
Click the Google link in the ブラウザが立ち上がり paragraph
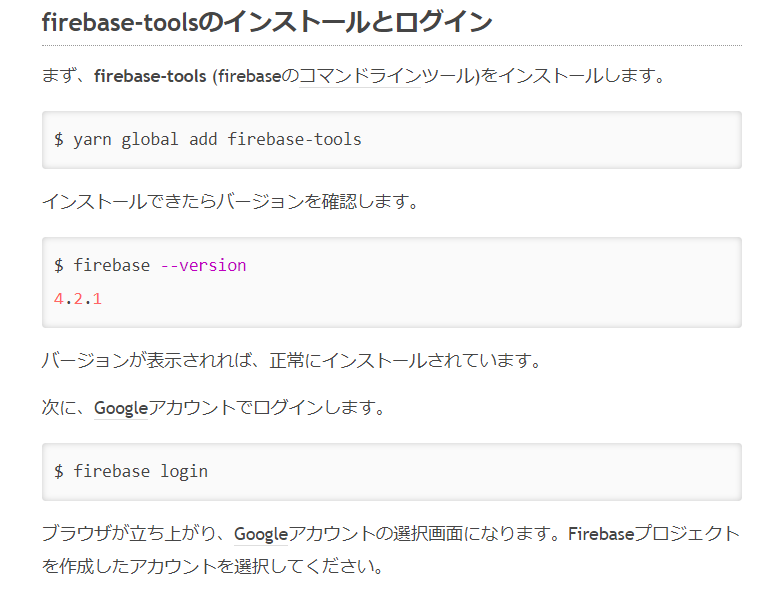[261, 534]
